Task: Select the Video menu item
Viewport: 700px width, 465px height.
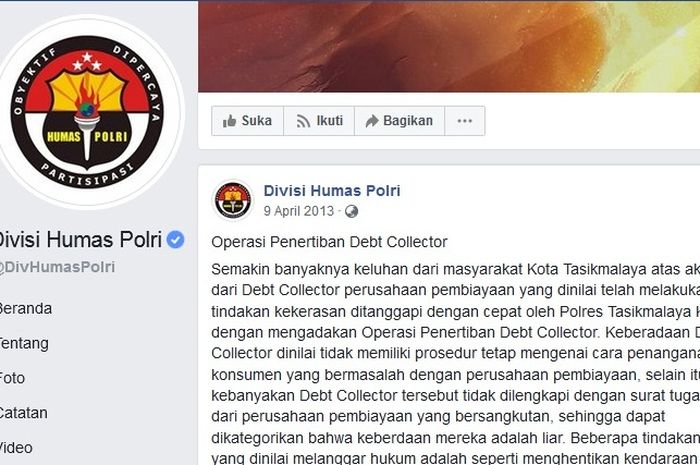Action: (x=16, y=448)
